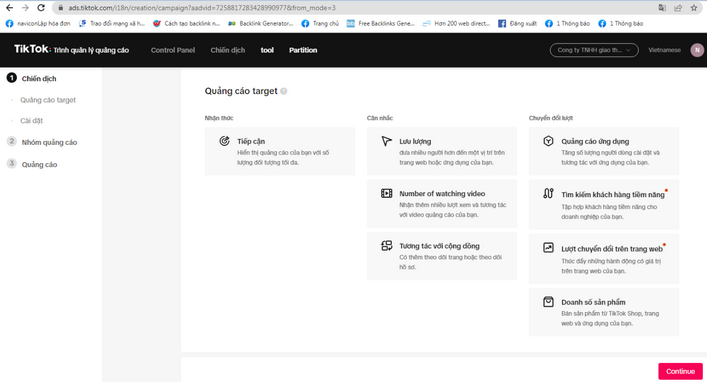This screenshot has height=382, width=707.
Task: Click the Continue button
Action: tap(680, 371)
